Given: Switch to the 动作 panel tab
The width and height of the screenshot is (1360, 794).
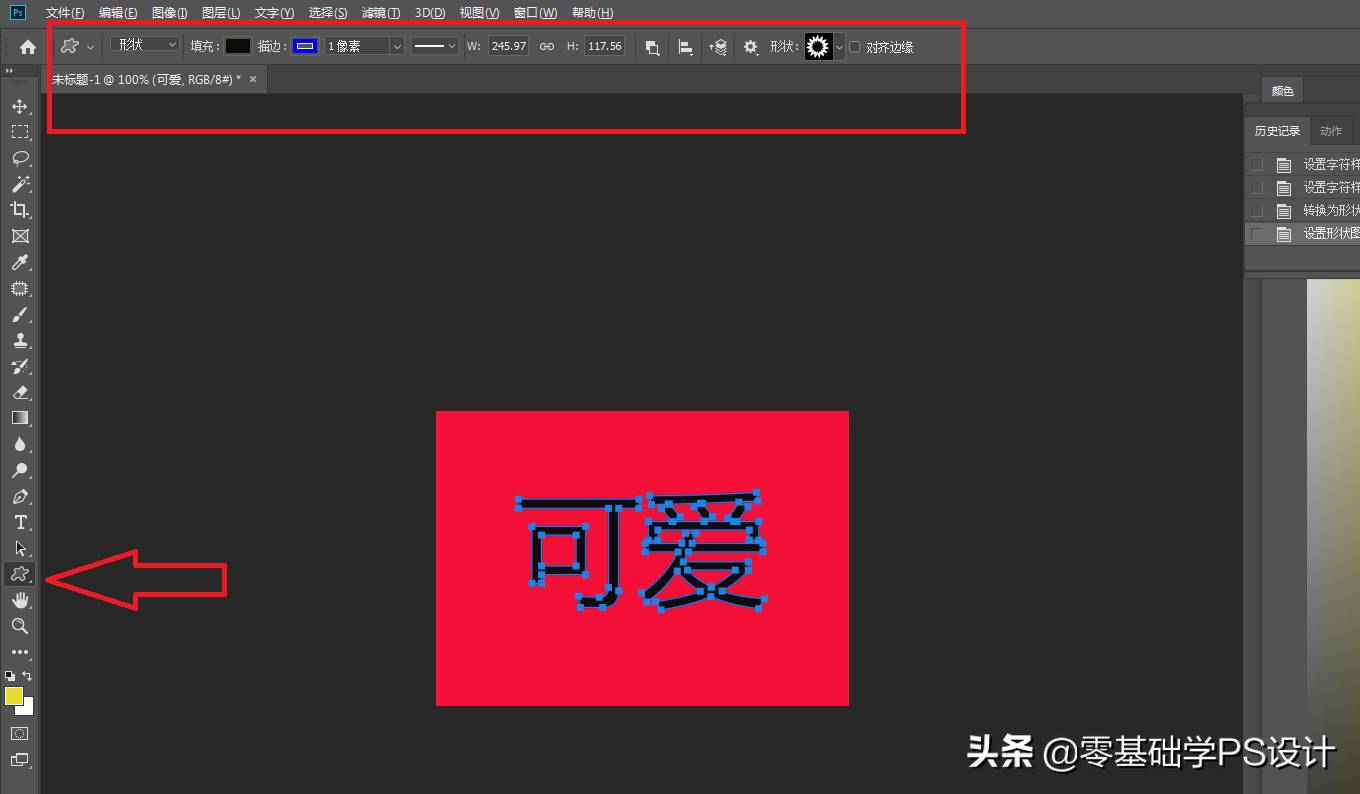Looking at the screenshot, I should point(1330,130).
